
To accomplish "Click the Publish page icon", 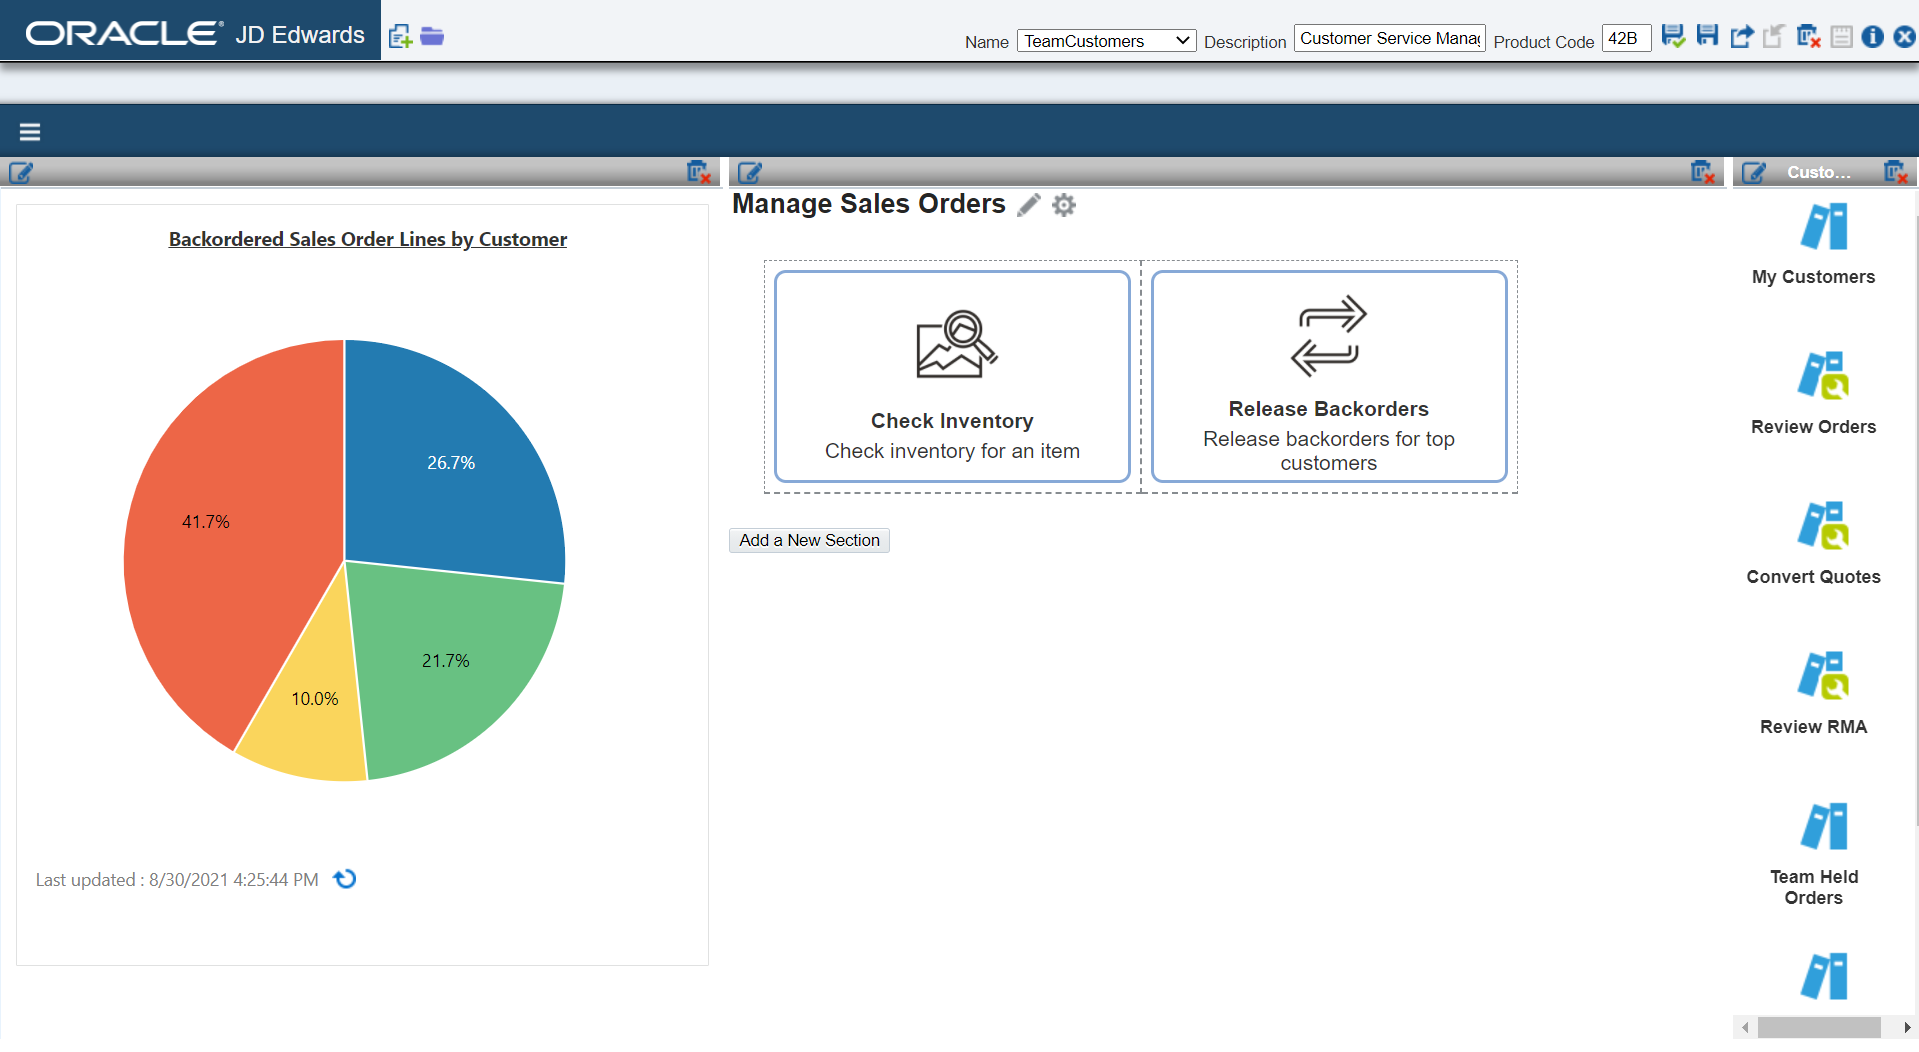I will click(1742, 36).
